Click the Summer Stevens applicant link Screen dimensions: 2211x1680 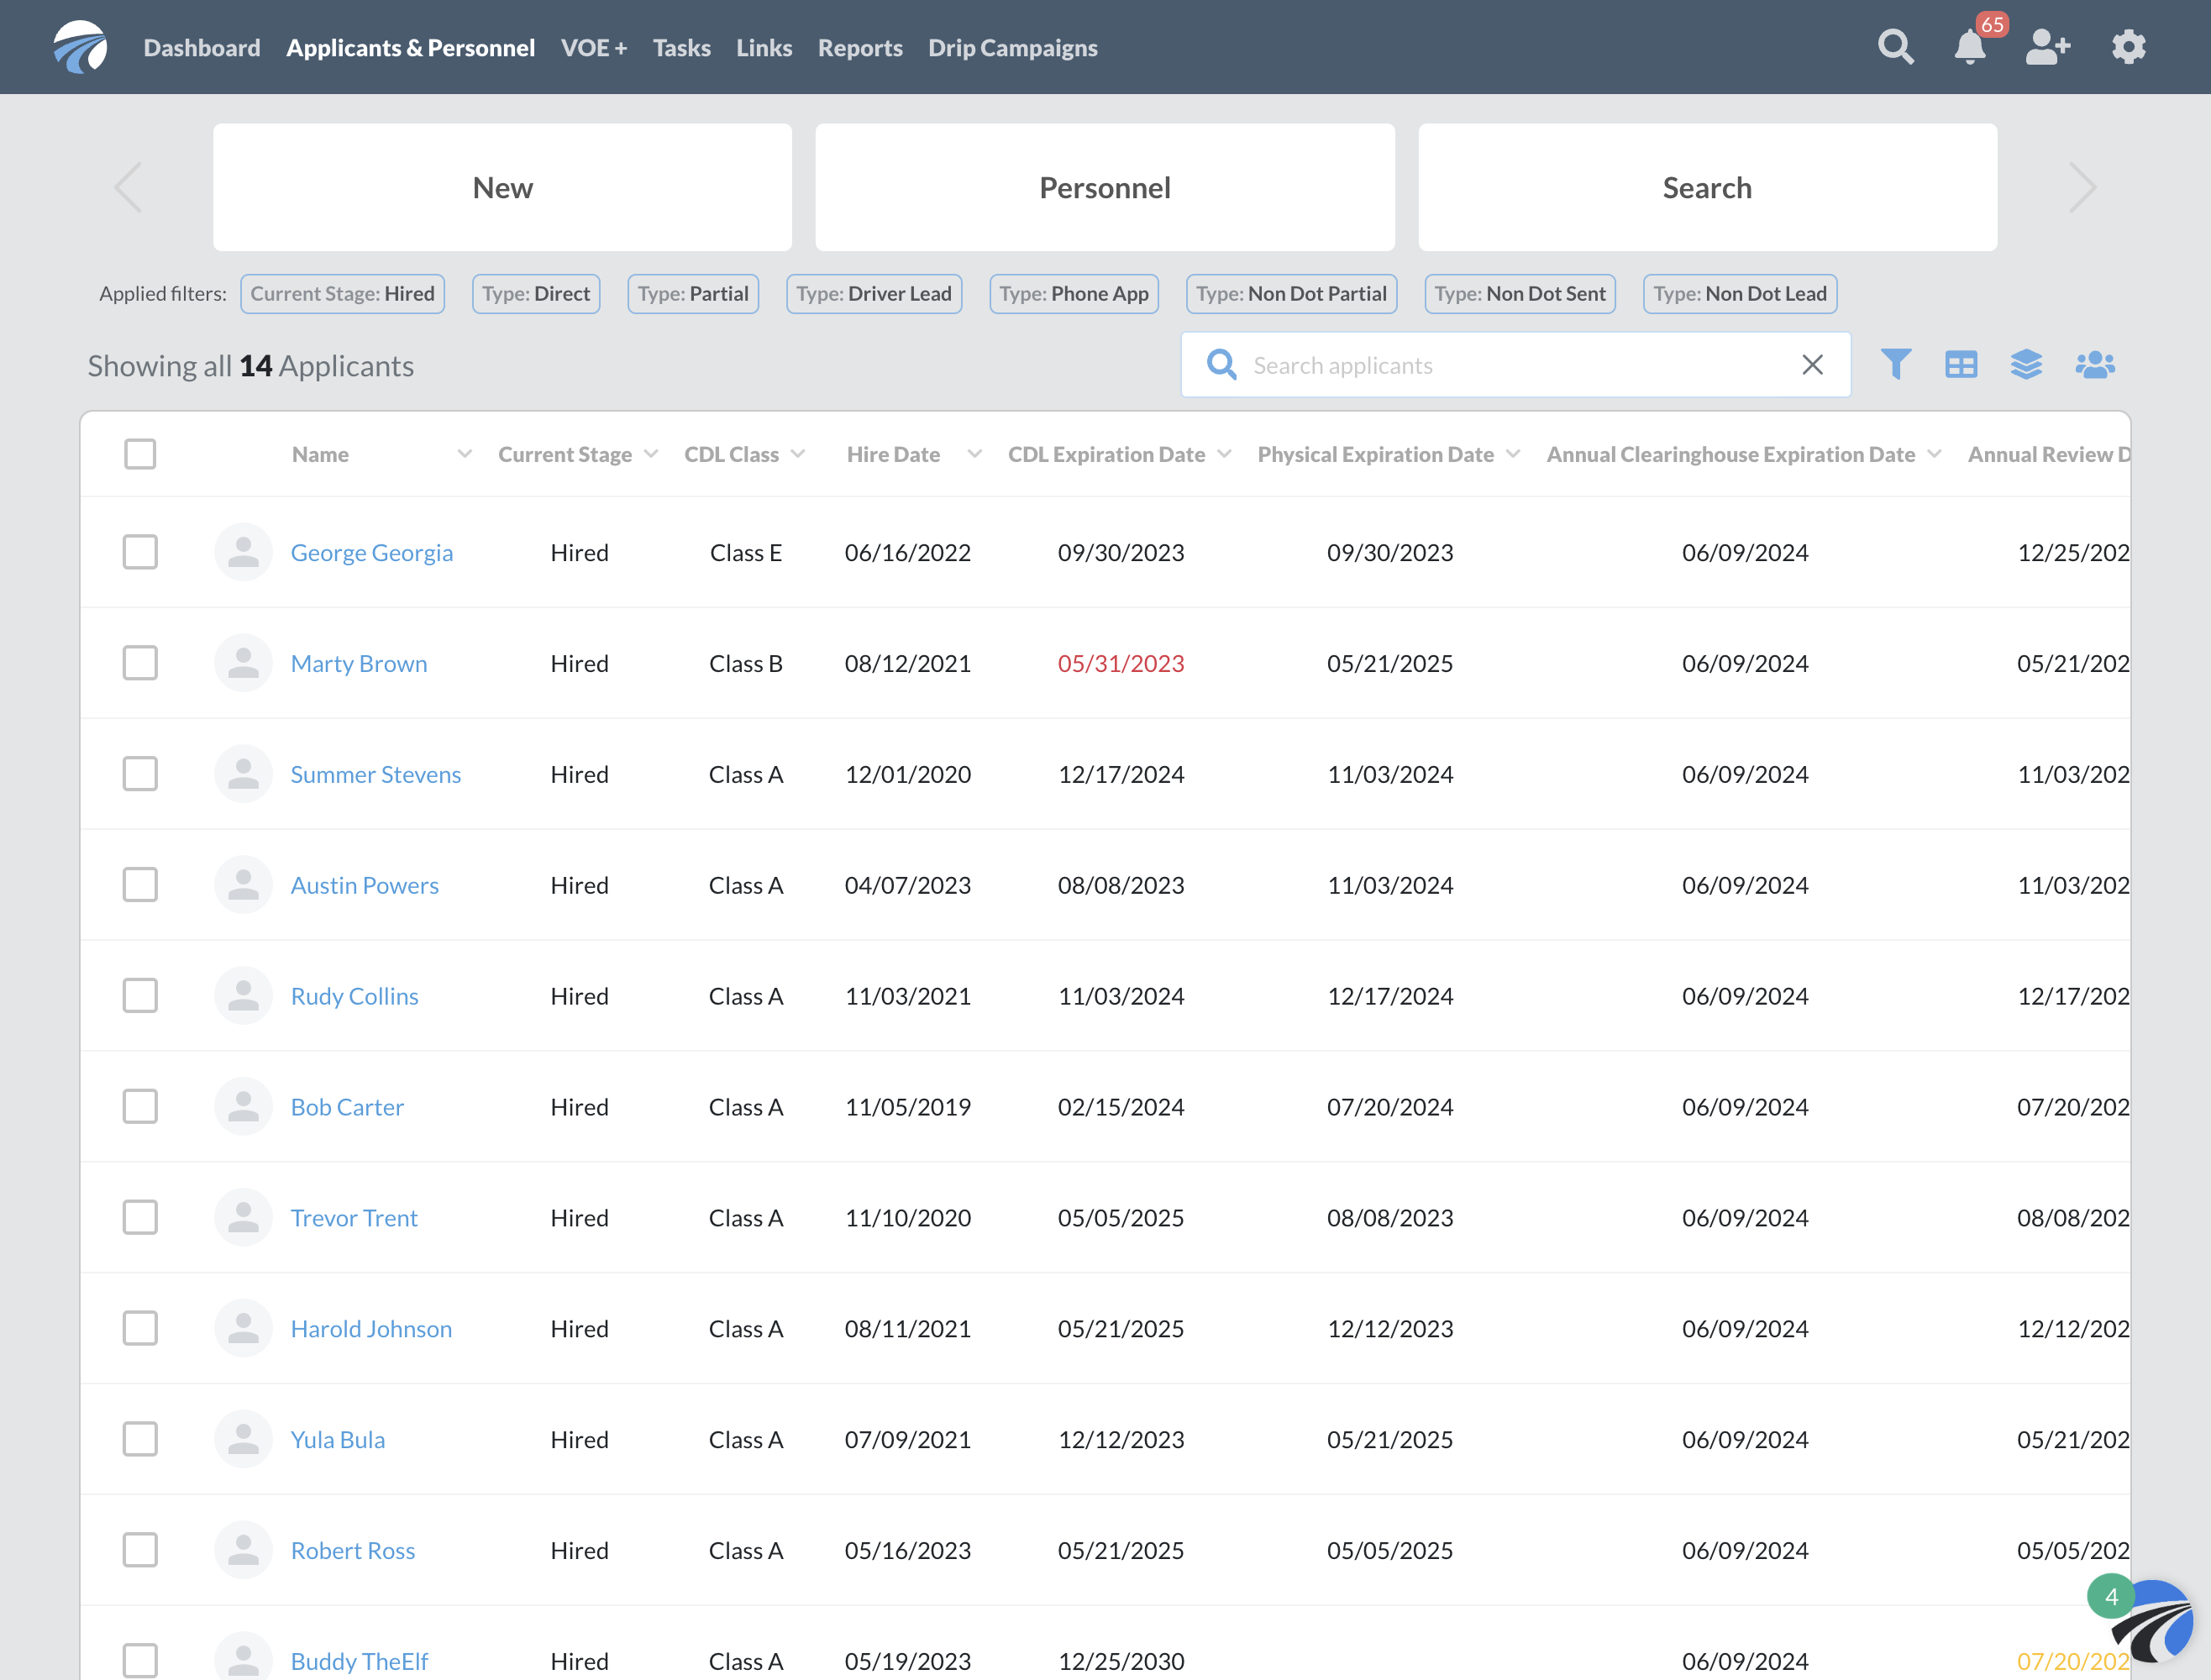376,773
